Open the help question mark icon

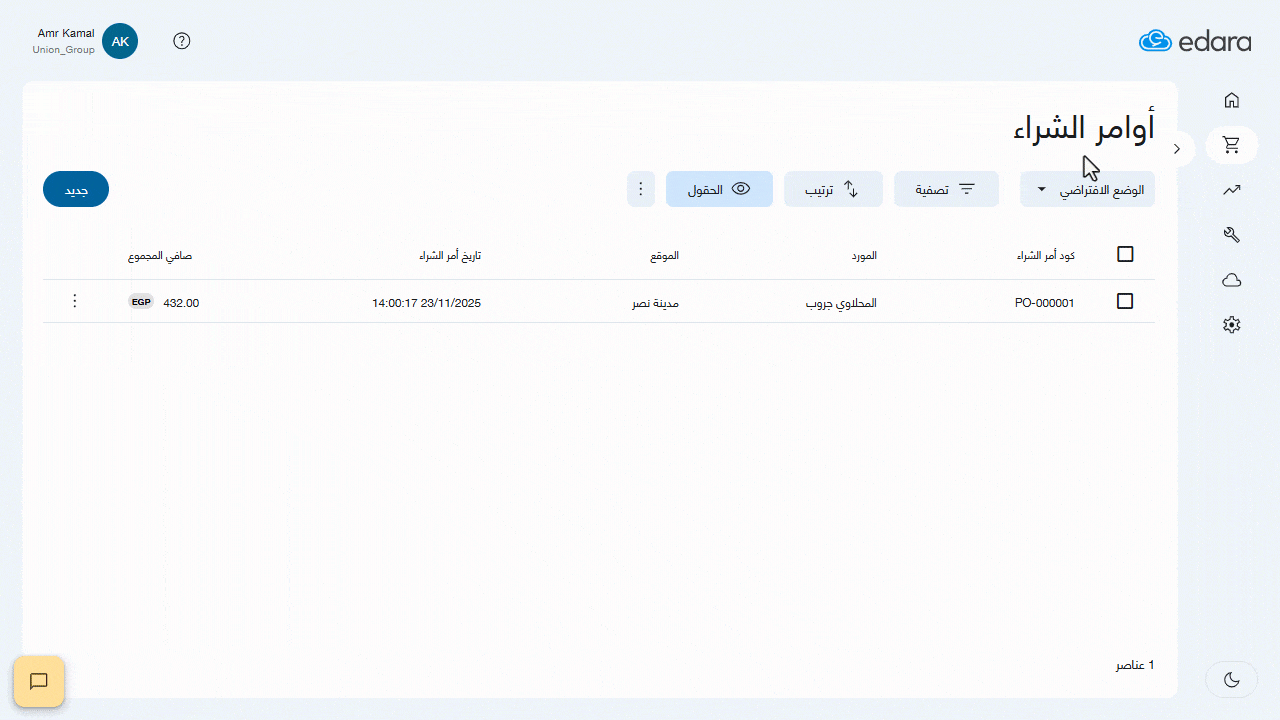[x=182, y=41]
